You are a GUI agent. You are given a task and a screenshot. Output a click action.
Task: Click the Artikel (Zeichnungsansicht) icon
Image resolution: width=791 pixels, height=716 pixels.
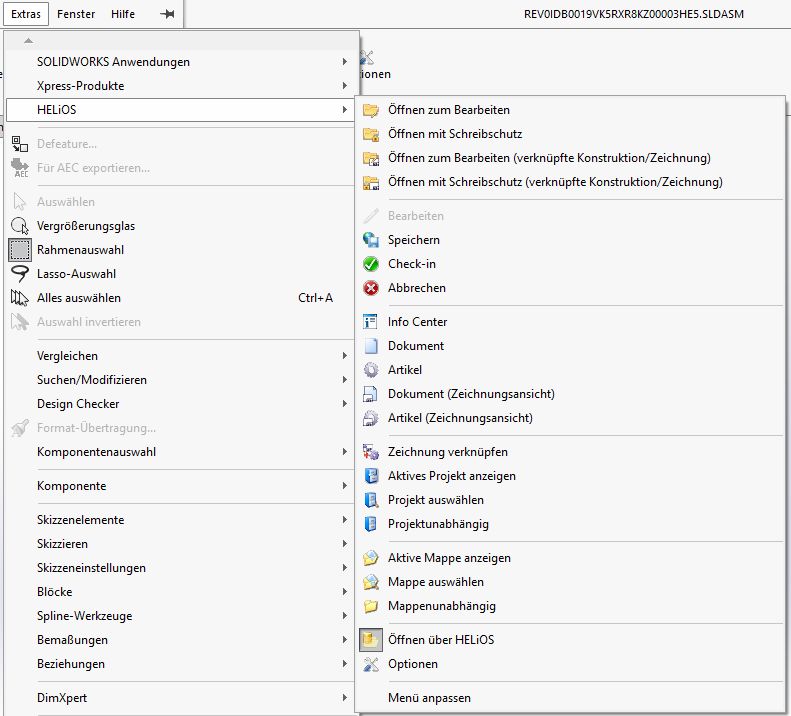point(371,418)
